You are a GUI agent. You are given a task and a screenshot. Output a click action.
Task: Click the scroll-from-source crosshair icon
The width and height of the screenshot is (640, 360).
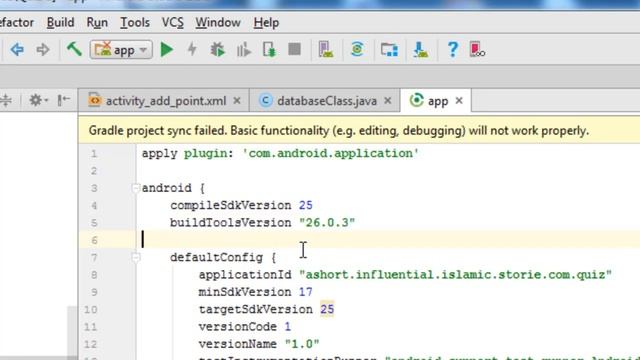pos(5,100)
